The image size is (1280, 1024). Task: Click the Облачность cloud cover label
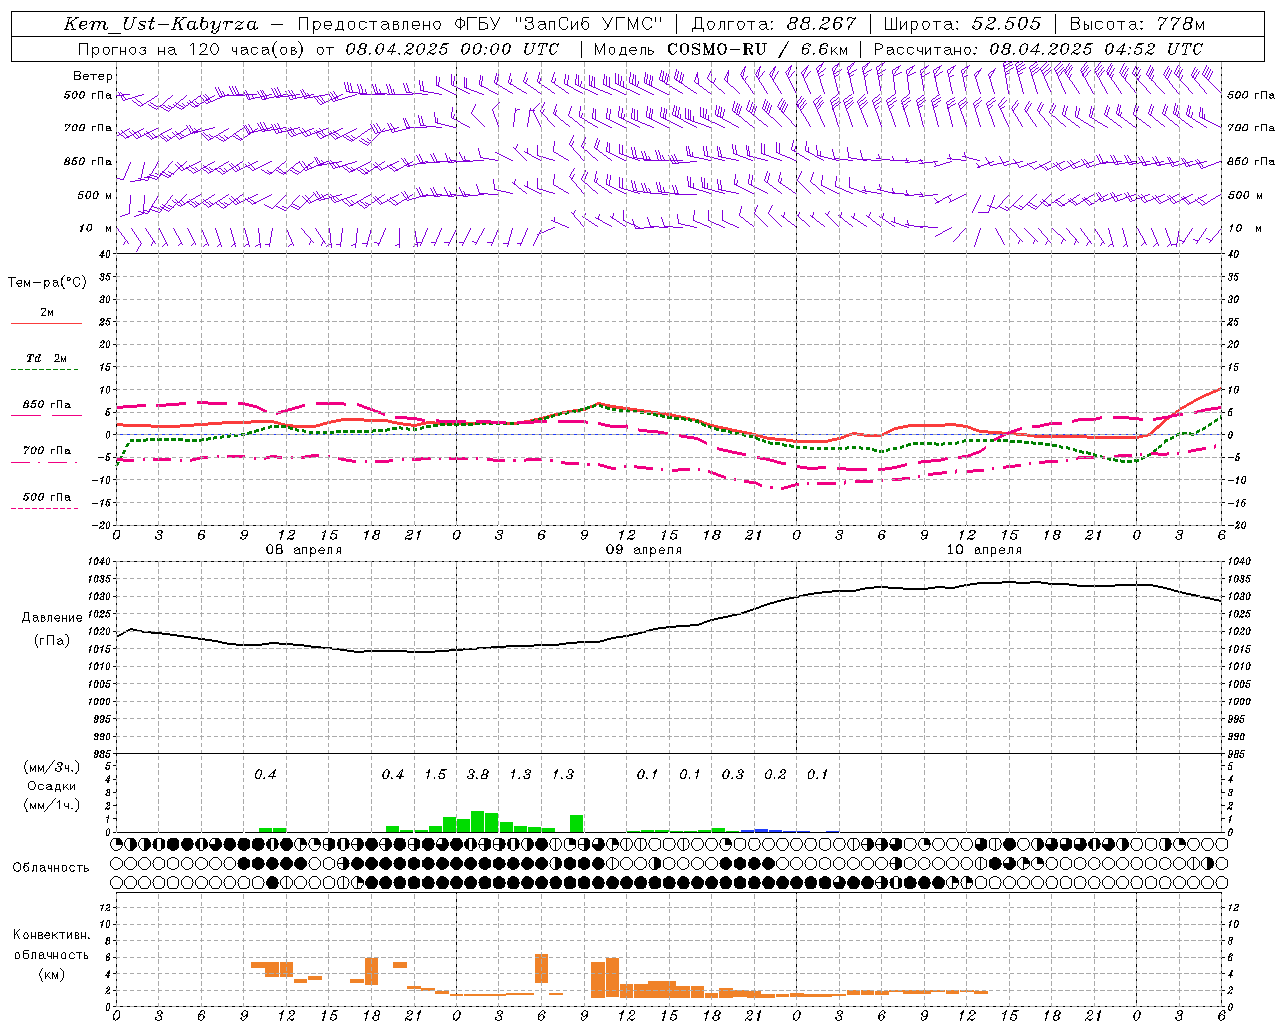[x=51, y=867]
